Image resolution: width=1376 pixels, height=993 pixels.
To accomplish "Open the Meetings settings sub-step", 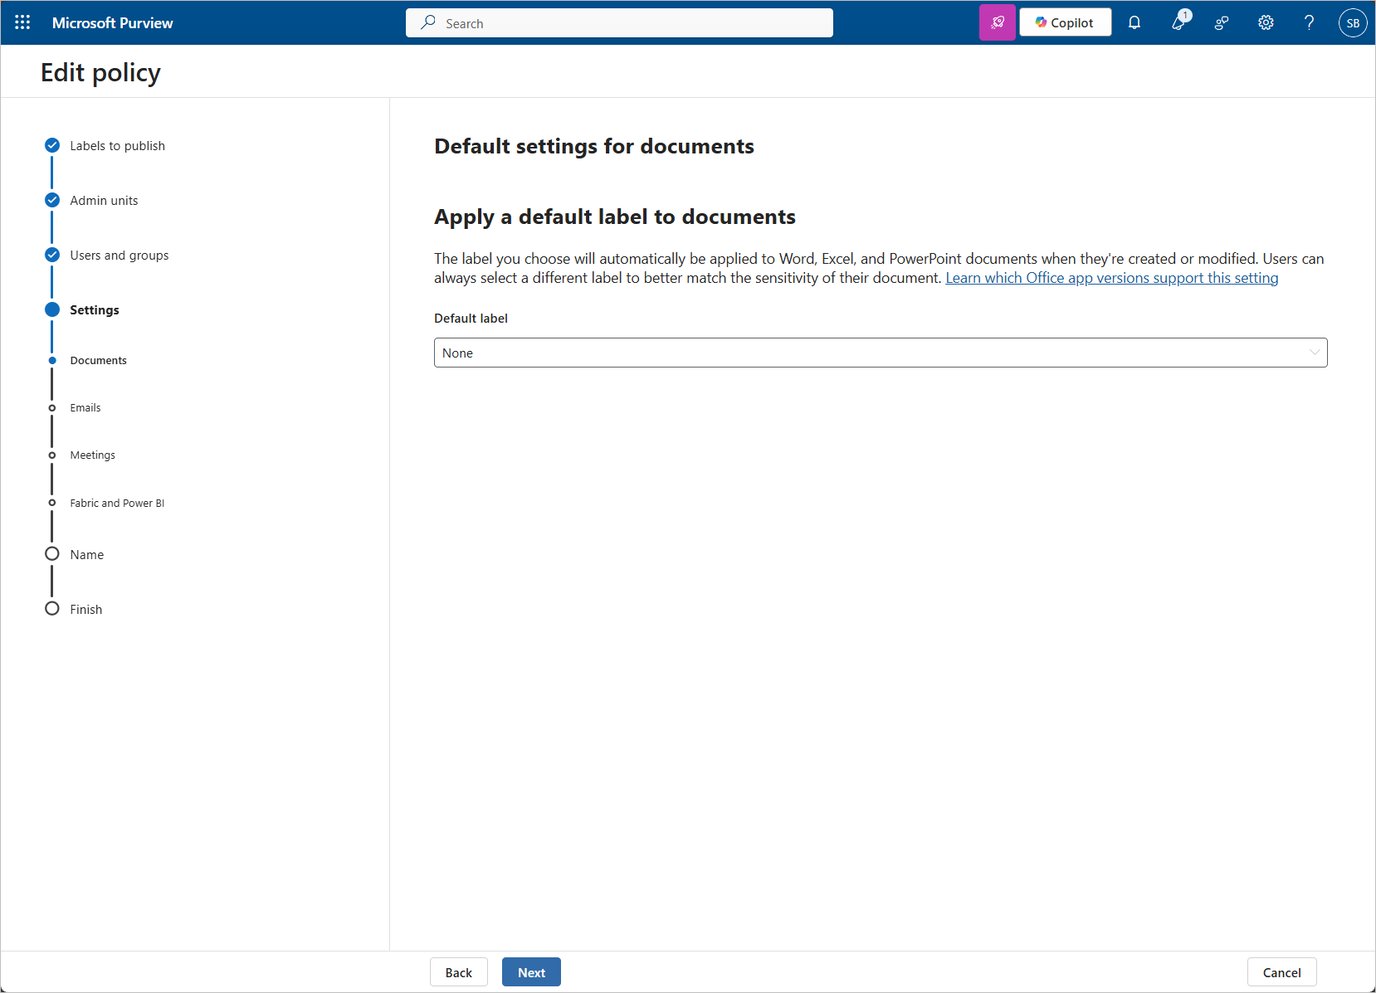I will click(x=92, y=455).
